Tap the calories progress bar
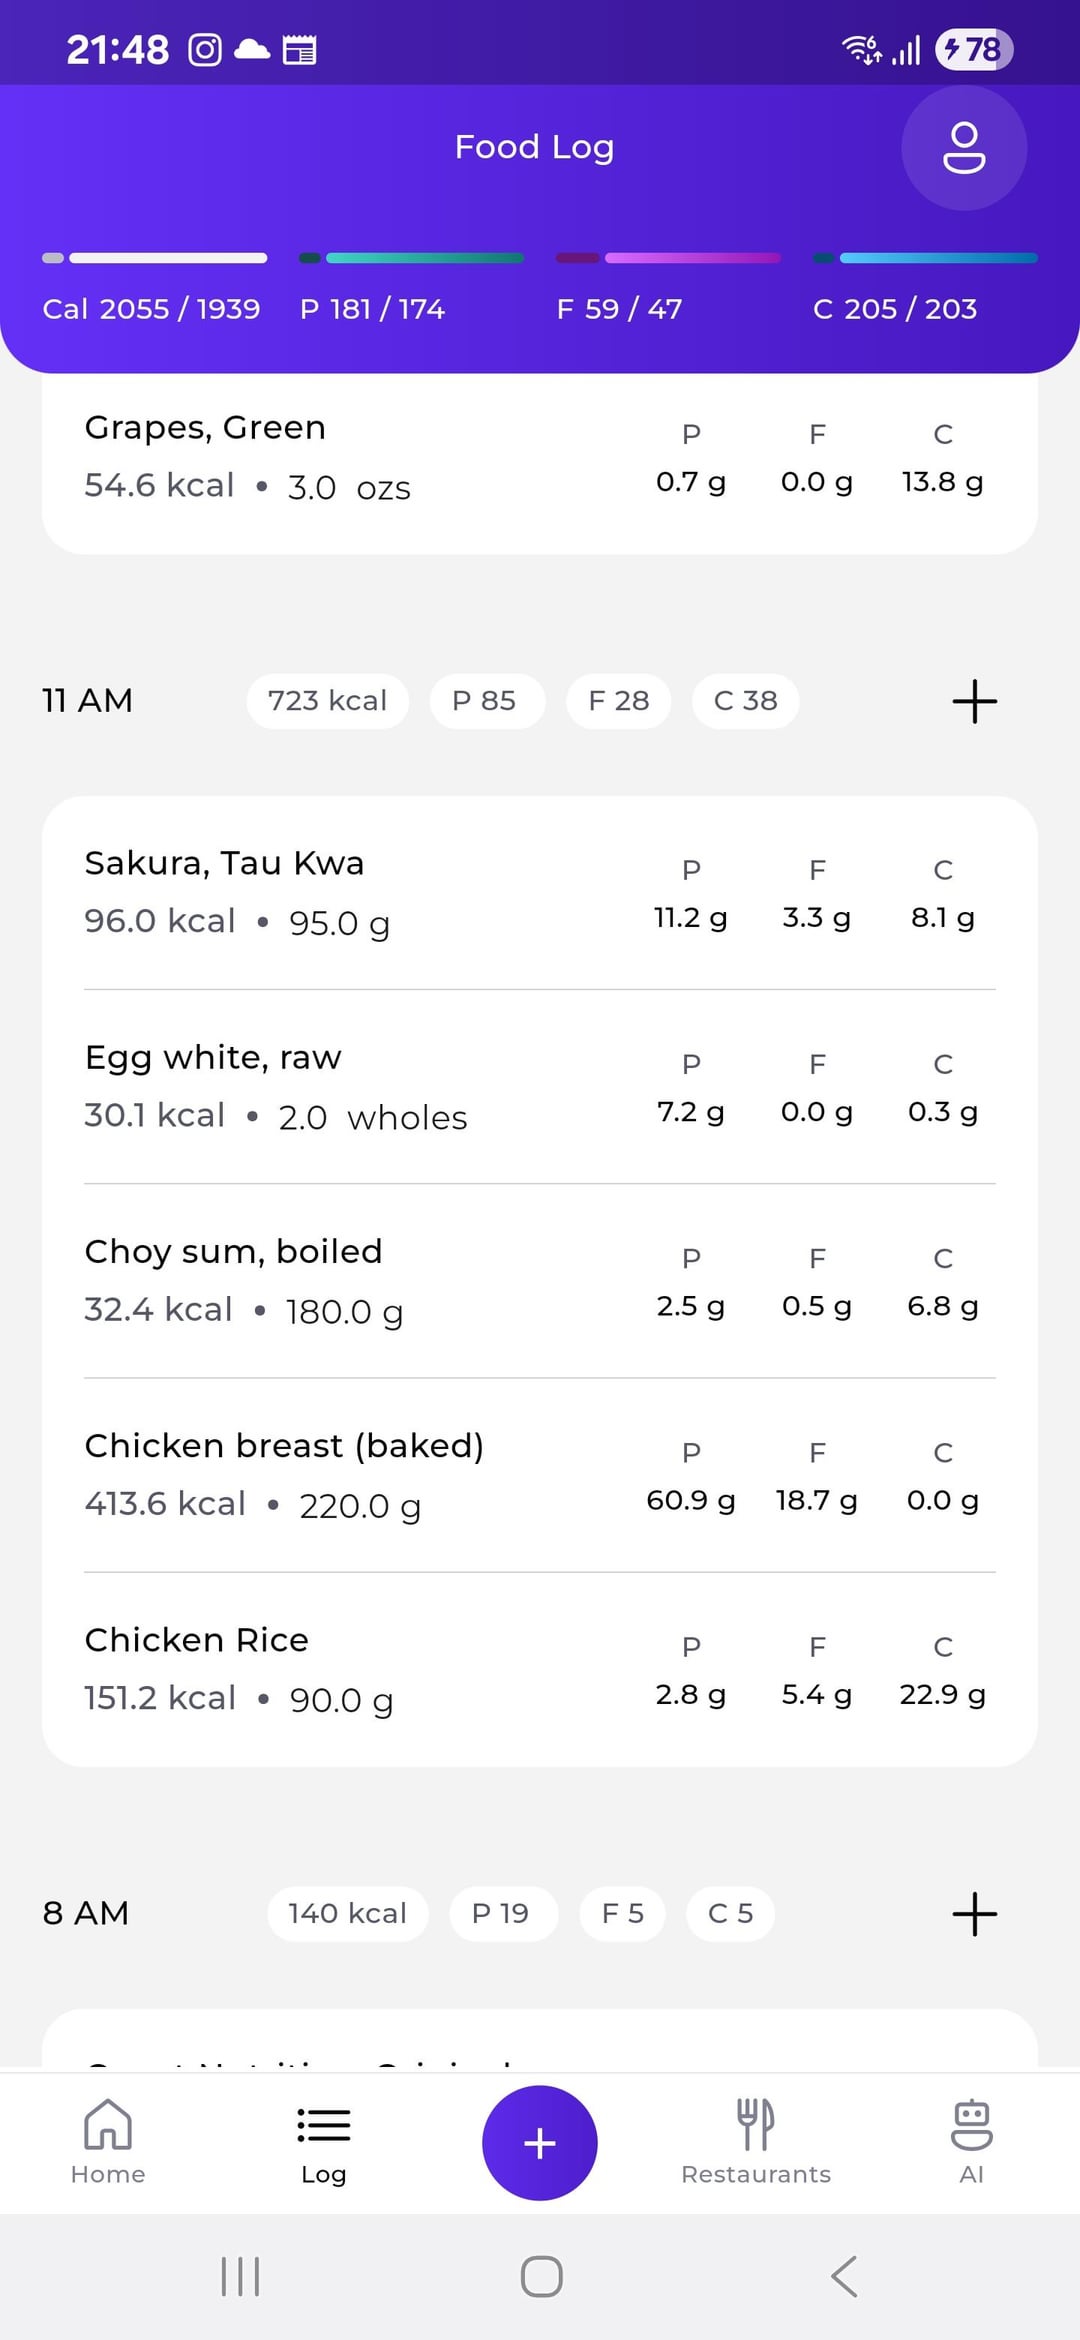The width and height of the screenshot is (1080, 2340). pos(155,258)
